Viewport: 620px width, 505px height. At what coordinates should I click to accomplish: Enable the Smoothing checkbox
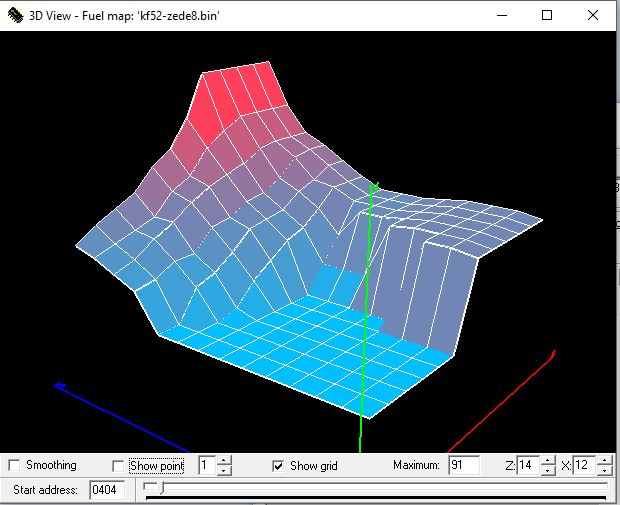[14, 465]
